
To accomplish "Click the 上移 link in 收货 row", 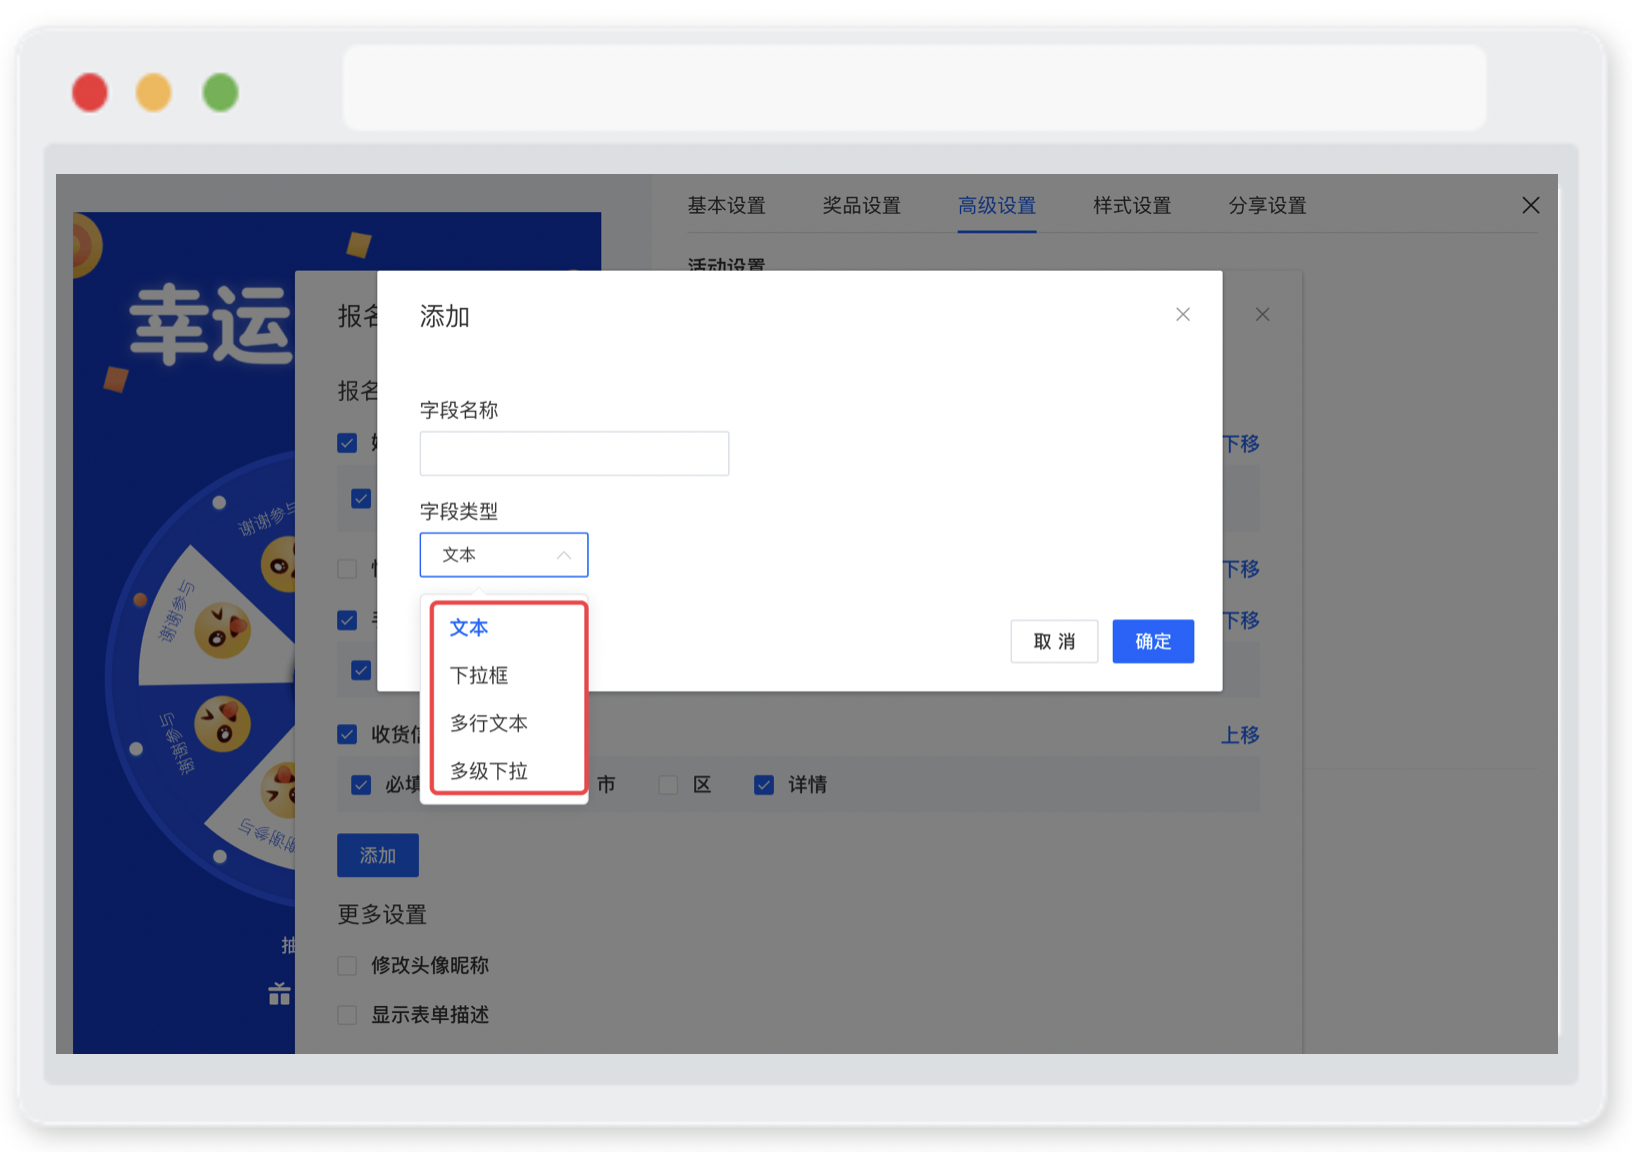I will (x=1240, y=735).
